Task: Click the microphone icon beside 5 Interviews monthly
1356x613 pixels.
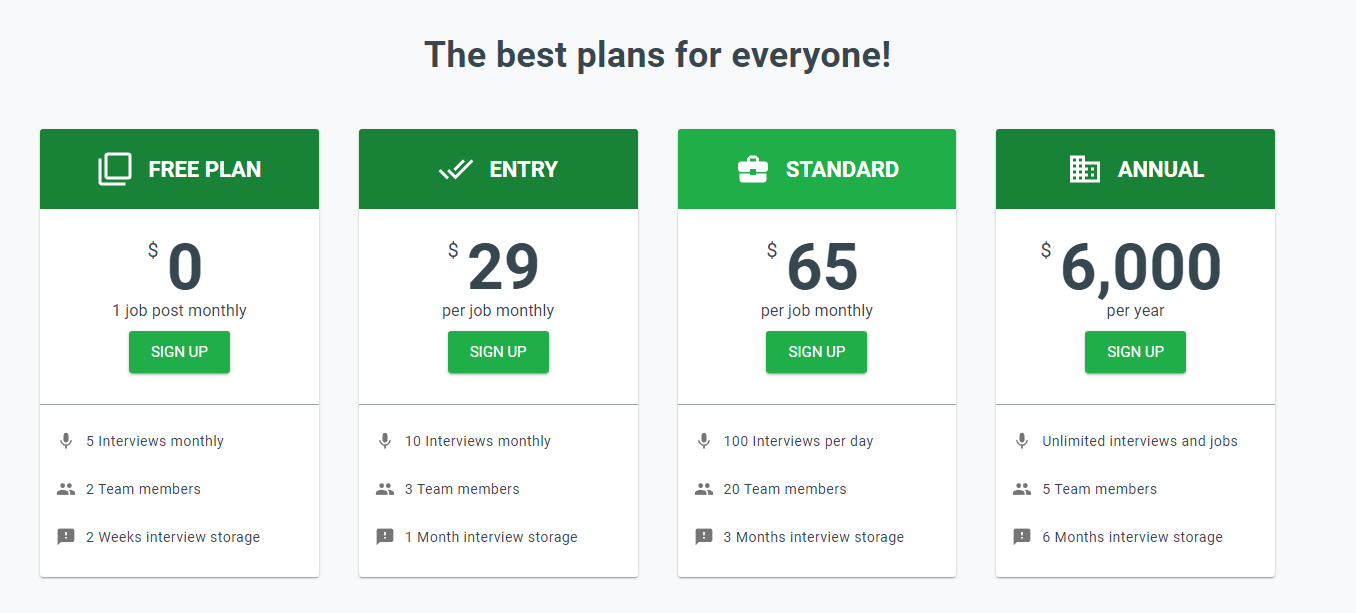Action: point(66,441)
